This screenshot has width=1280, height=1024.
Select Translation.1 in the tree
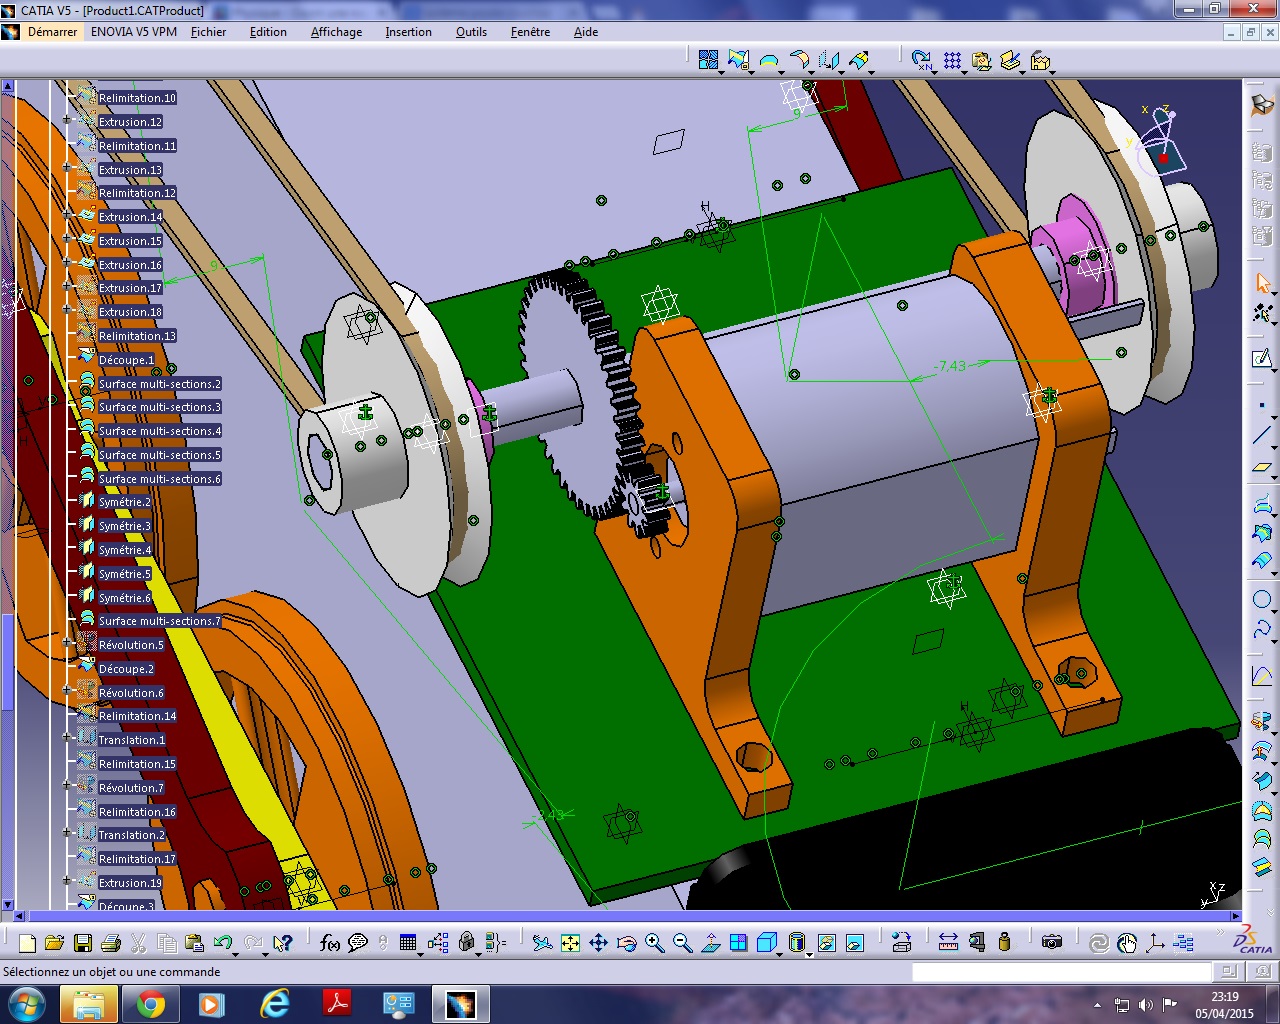pyautogui.click(x=132, y=740)
